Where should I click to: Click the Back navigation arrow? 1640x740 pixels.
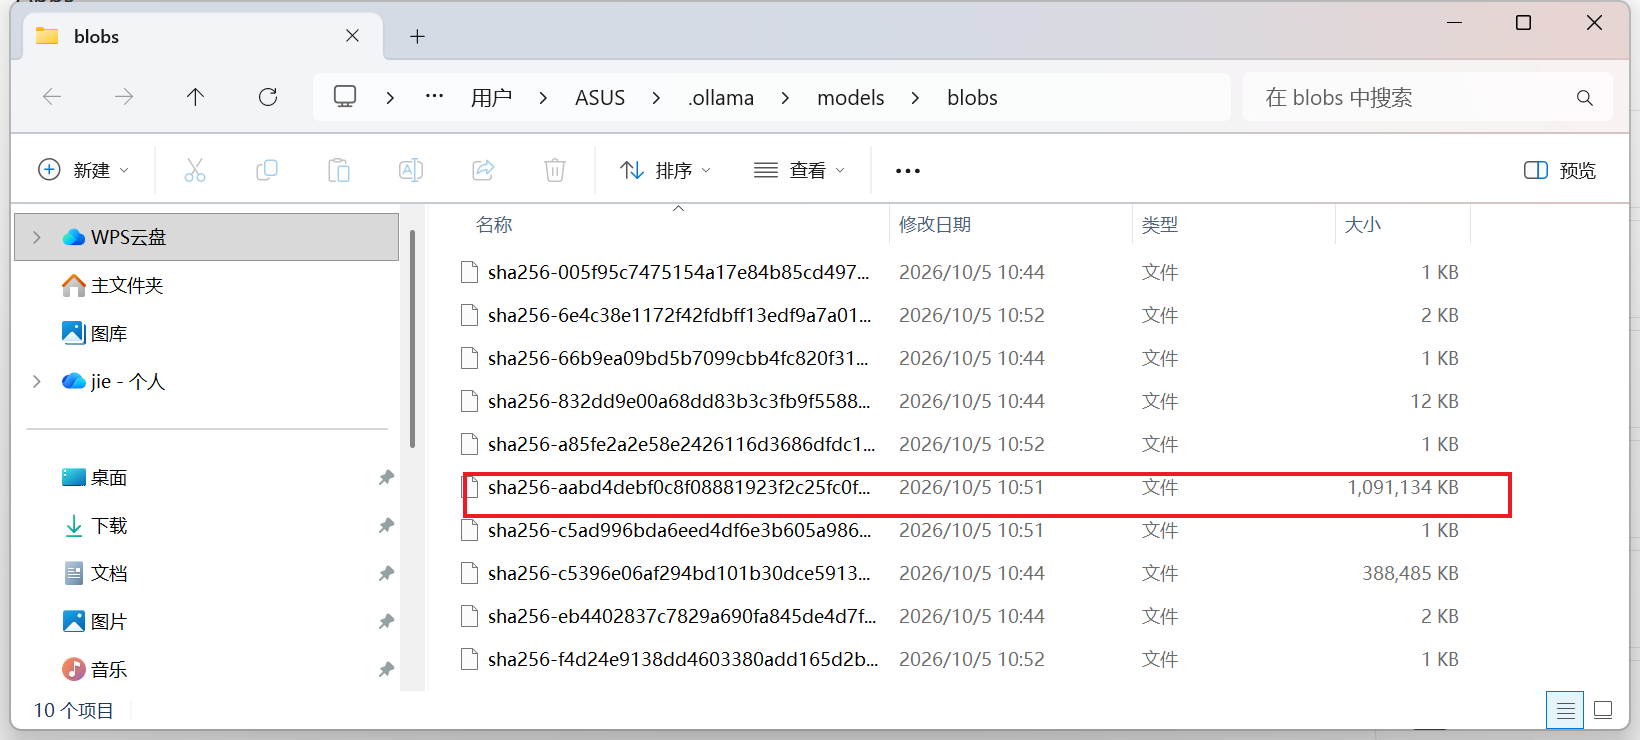(52, 97)
